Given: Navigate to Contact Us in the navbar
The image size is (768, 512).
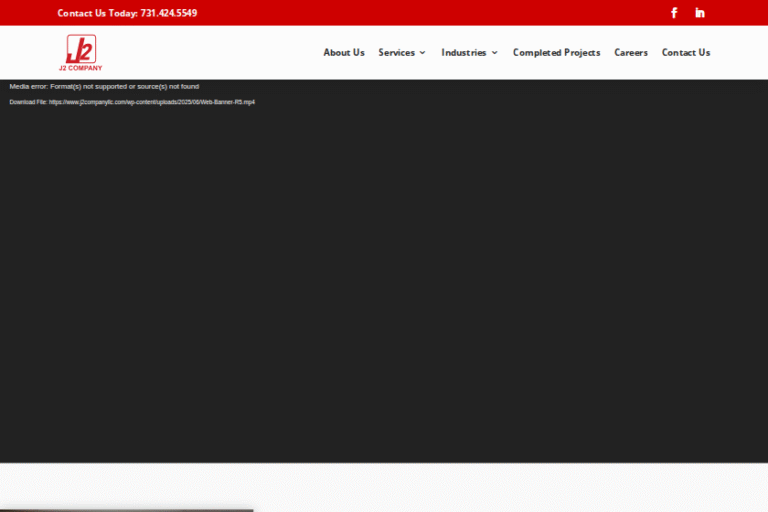Looking at the screenshot, I should click(x=685, y=53).
